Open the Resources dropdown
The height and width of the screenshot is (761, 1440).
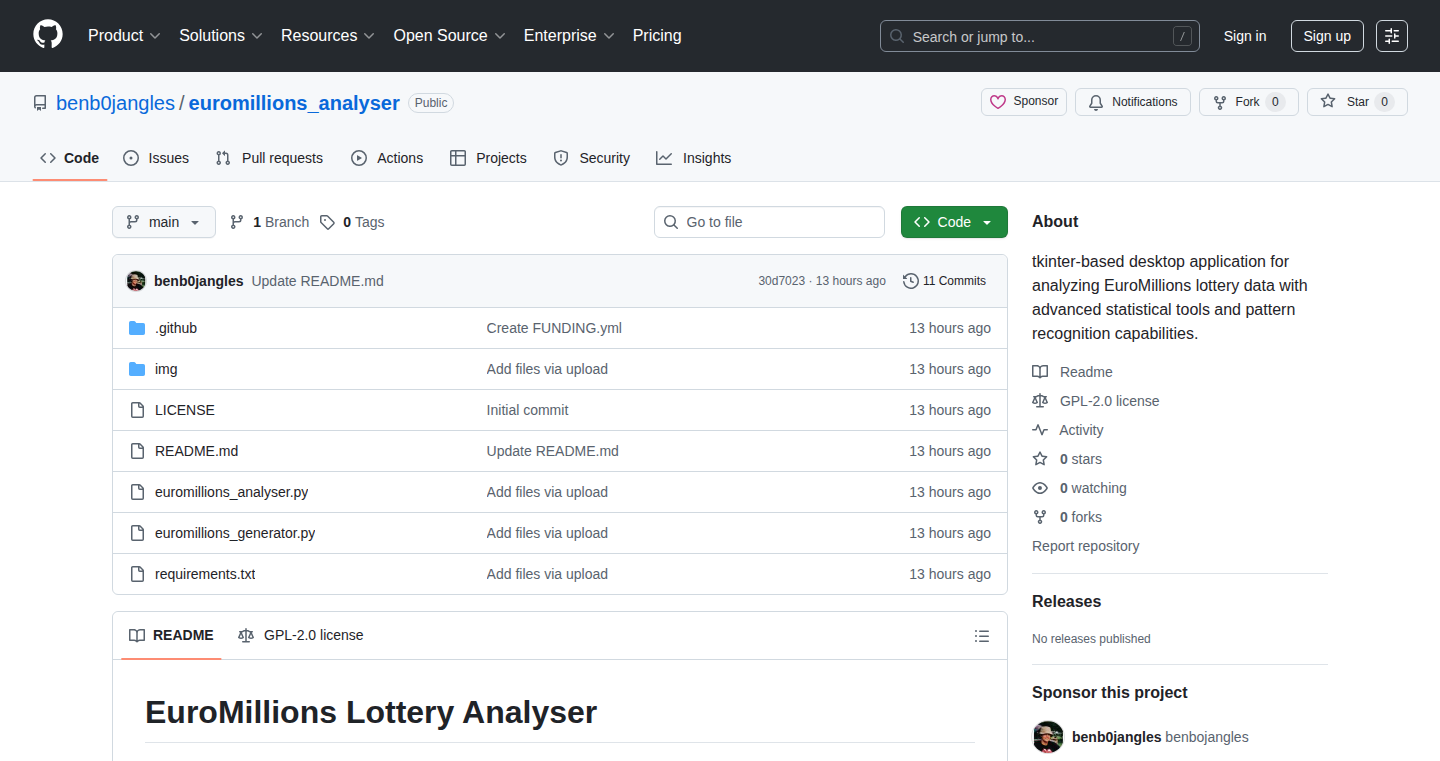pos(328,36)
